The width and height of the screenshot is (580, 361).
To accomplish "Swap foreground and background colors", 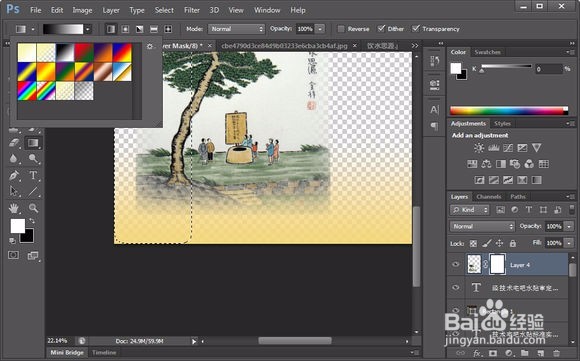I will pyautogui.click(x=32, y=221).
